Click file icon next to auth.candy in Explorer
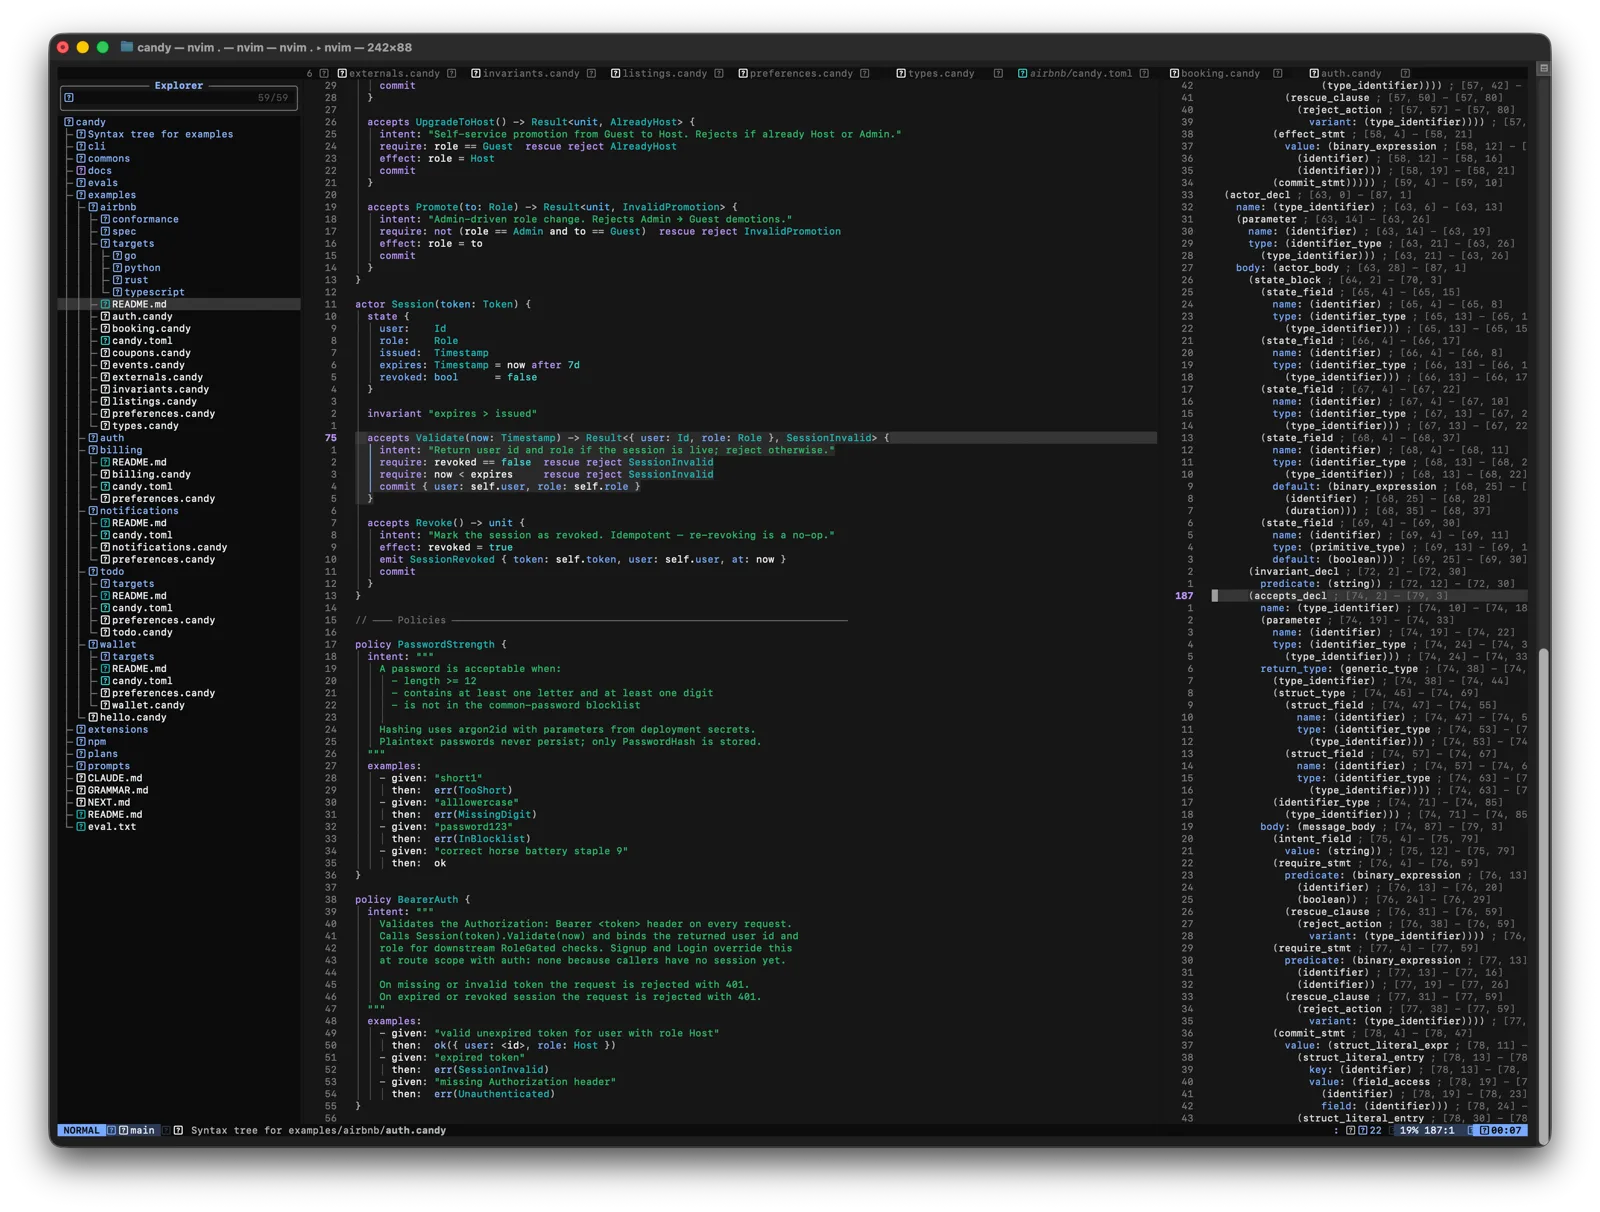This screenshot has width=1600, height=1212. [105, 316]
